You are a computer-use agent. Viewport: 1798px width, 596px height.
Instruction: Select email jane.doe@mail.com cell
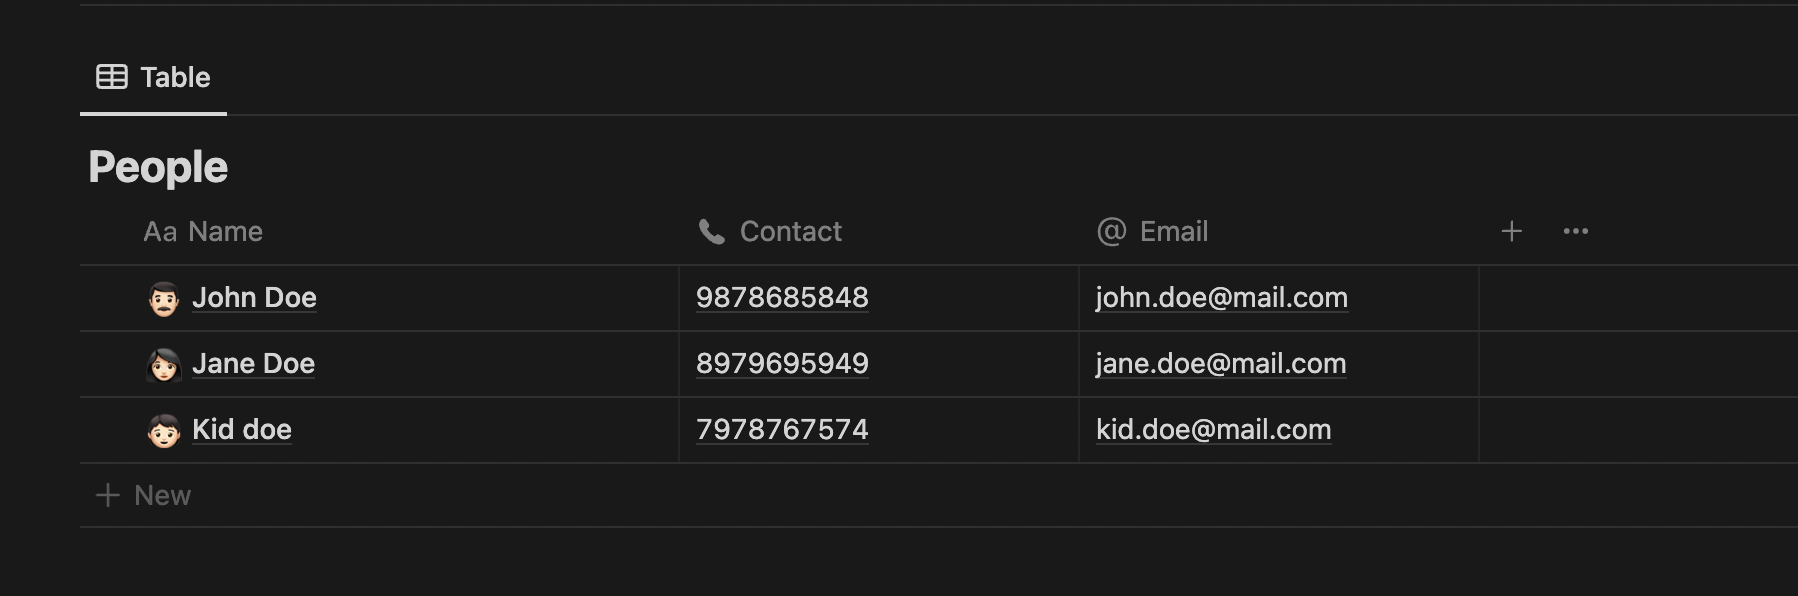click(1279, 364)
